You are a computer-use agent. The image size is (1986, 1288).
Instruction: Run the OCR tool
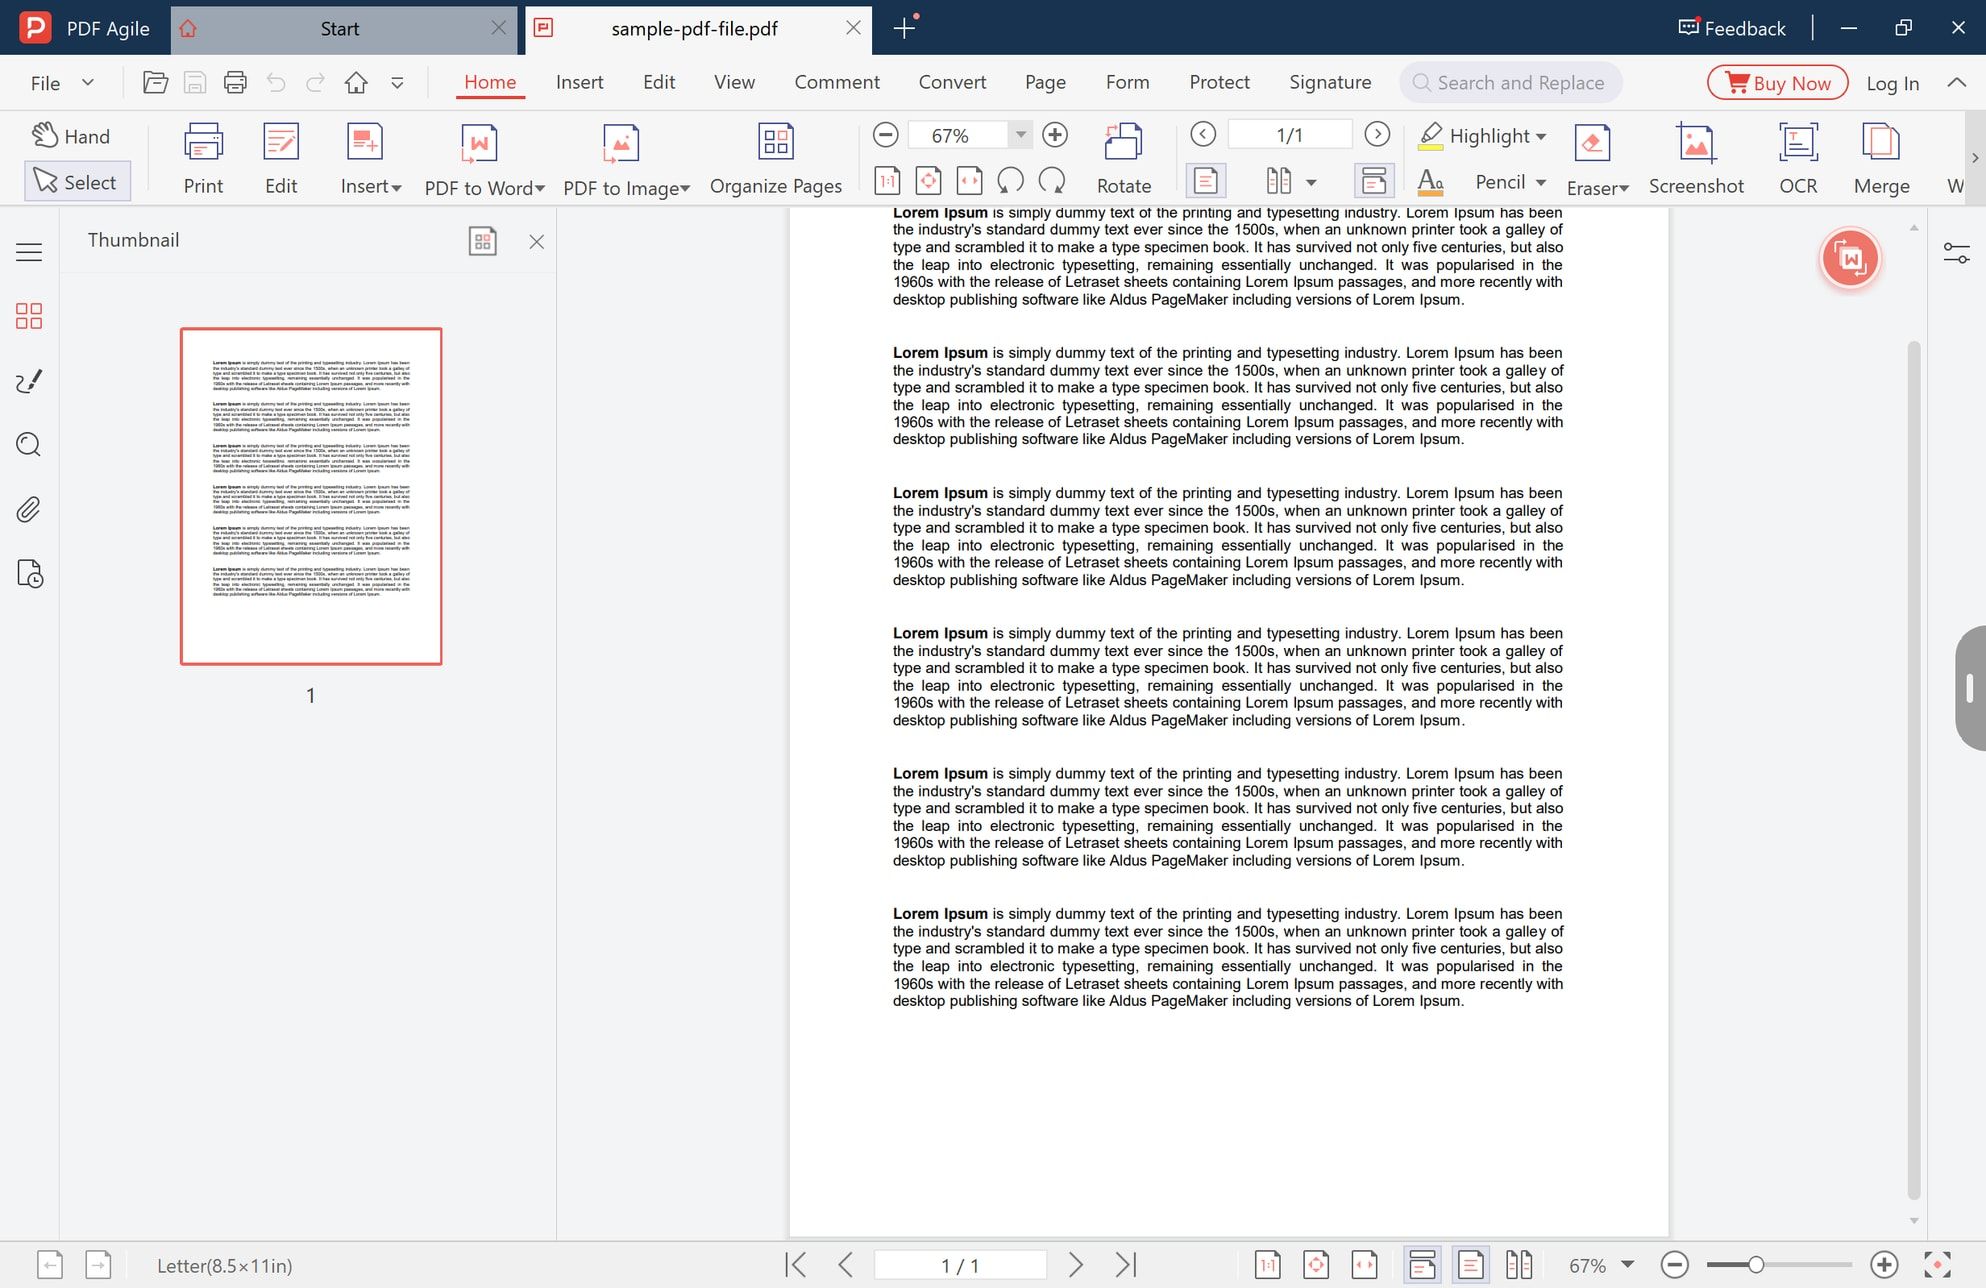click(x=1798, y=158)
